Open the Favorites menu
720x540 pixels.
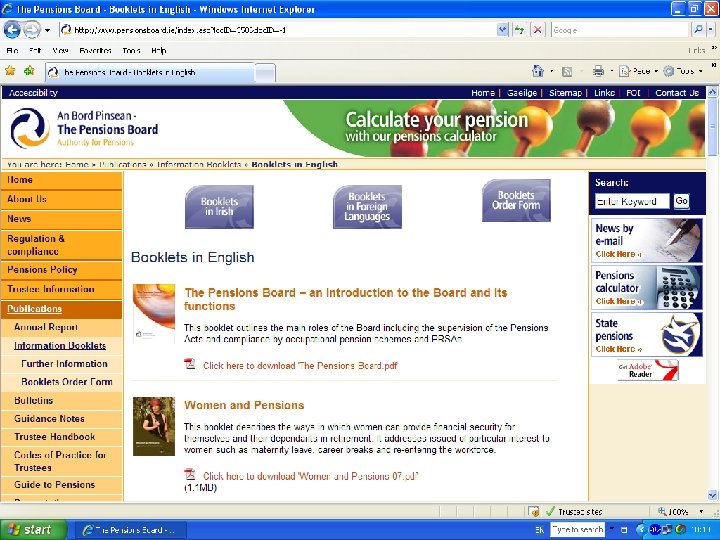pyautogui.click(x=95, y=51)
